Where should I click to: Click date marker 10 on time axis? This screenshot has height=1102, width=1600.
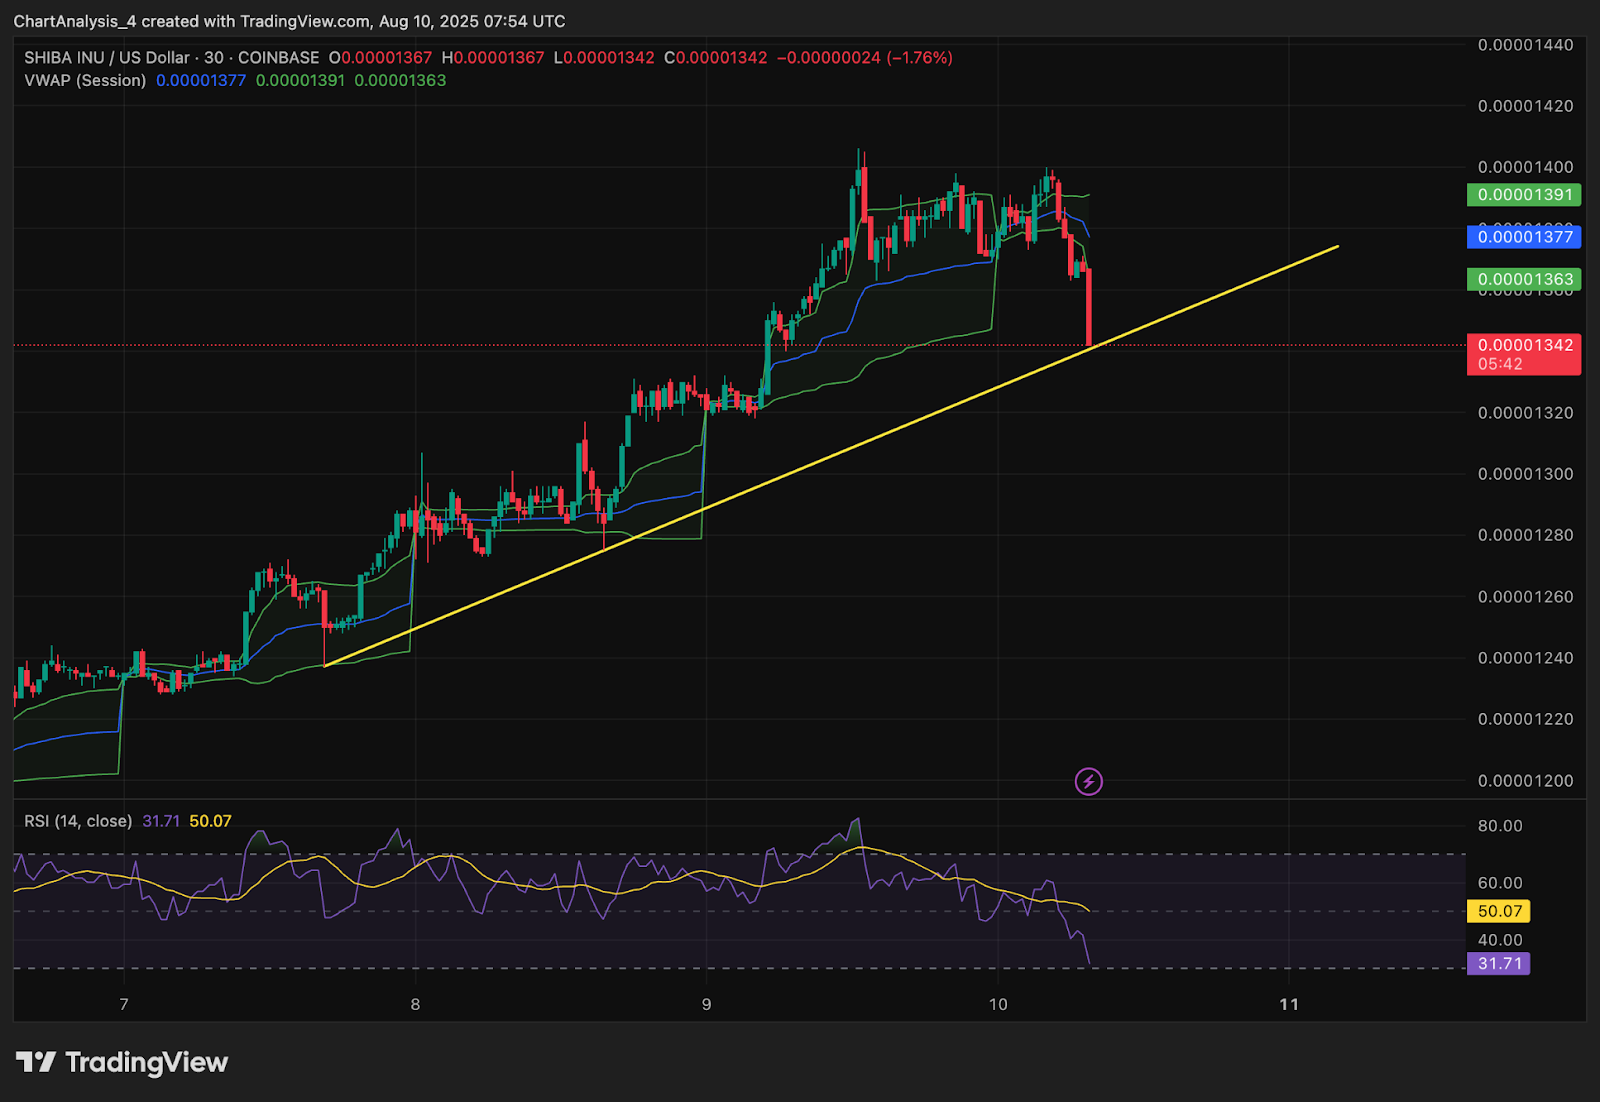click(x=998, y=1004)
